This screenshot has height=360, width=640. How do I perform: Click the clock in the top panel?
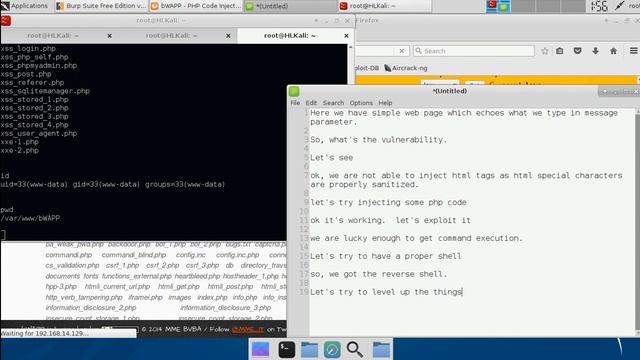click(600, 6)
